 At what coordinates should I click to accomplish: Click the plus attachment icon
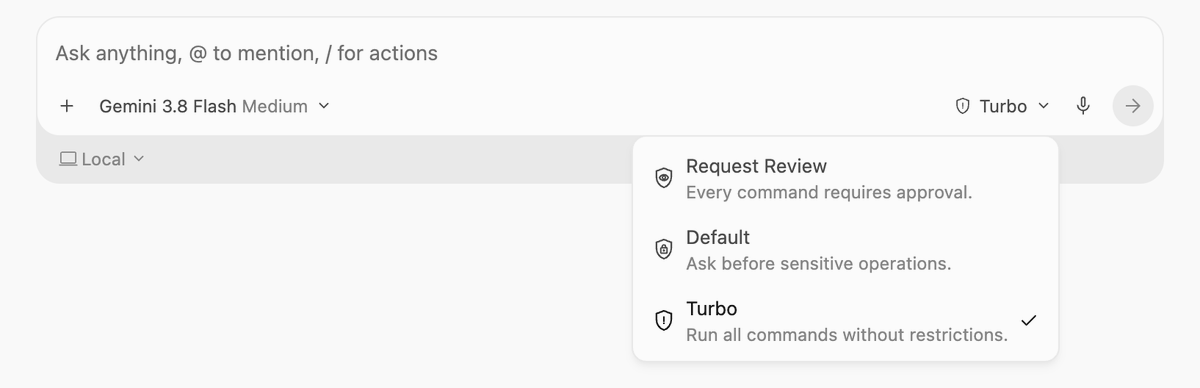67,106
